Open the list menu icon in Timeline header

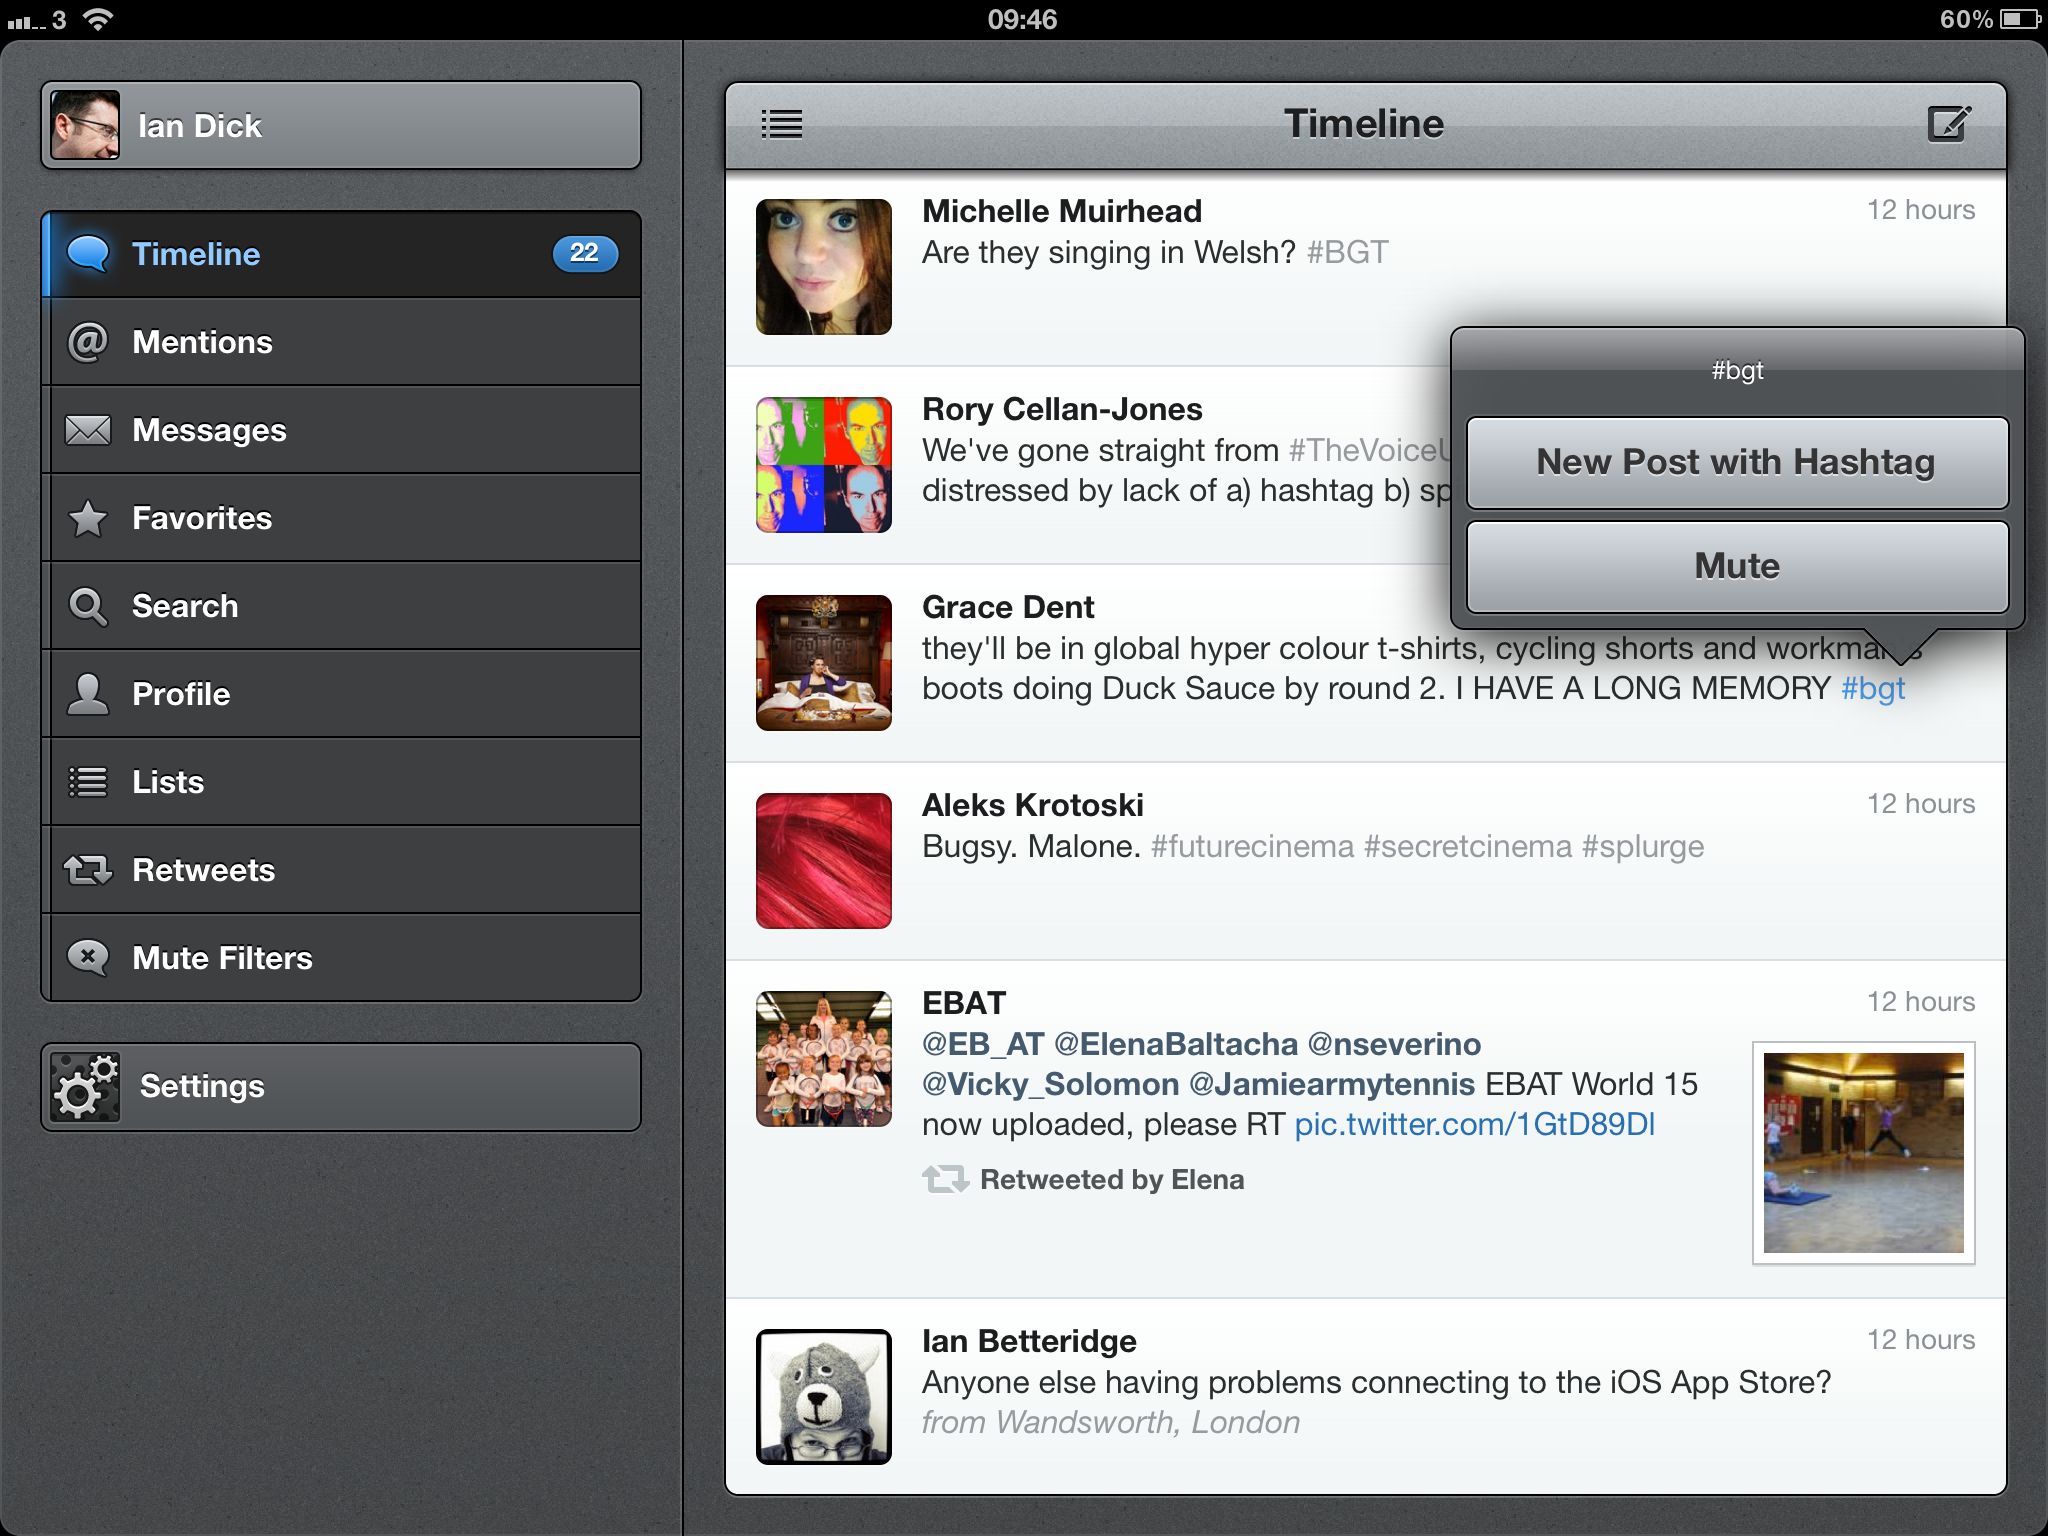782,125
